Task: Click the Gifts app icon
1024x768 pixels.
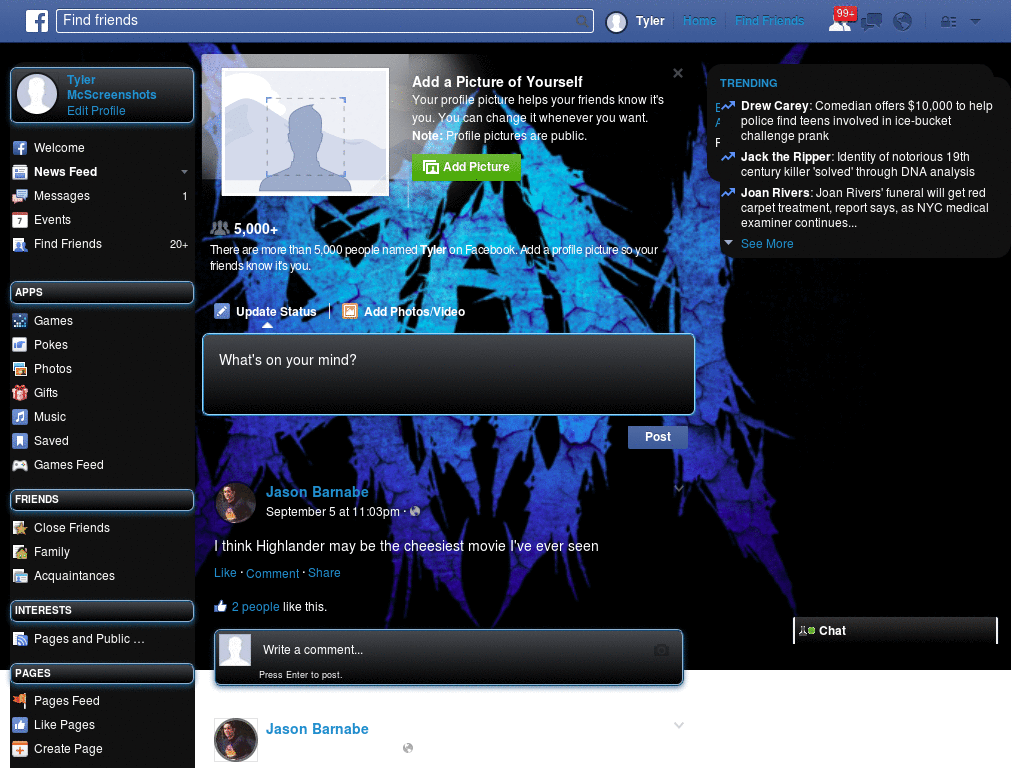Action: point(20,393)
